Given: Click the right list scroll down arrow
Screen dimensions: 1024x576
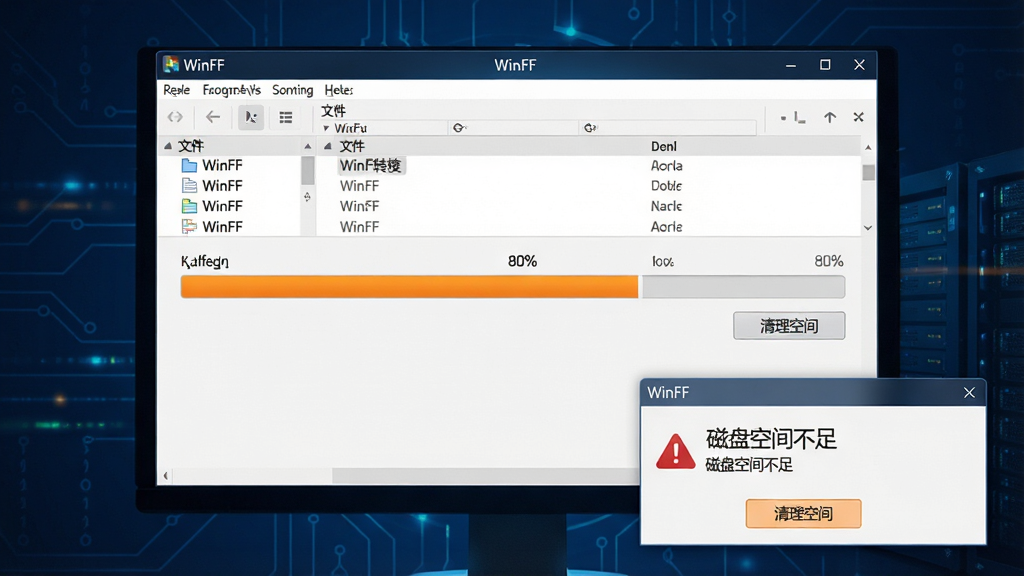Looking at the screenshot, I should [x=868, y=228].
